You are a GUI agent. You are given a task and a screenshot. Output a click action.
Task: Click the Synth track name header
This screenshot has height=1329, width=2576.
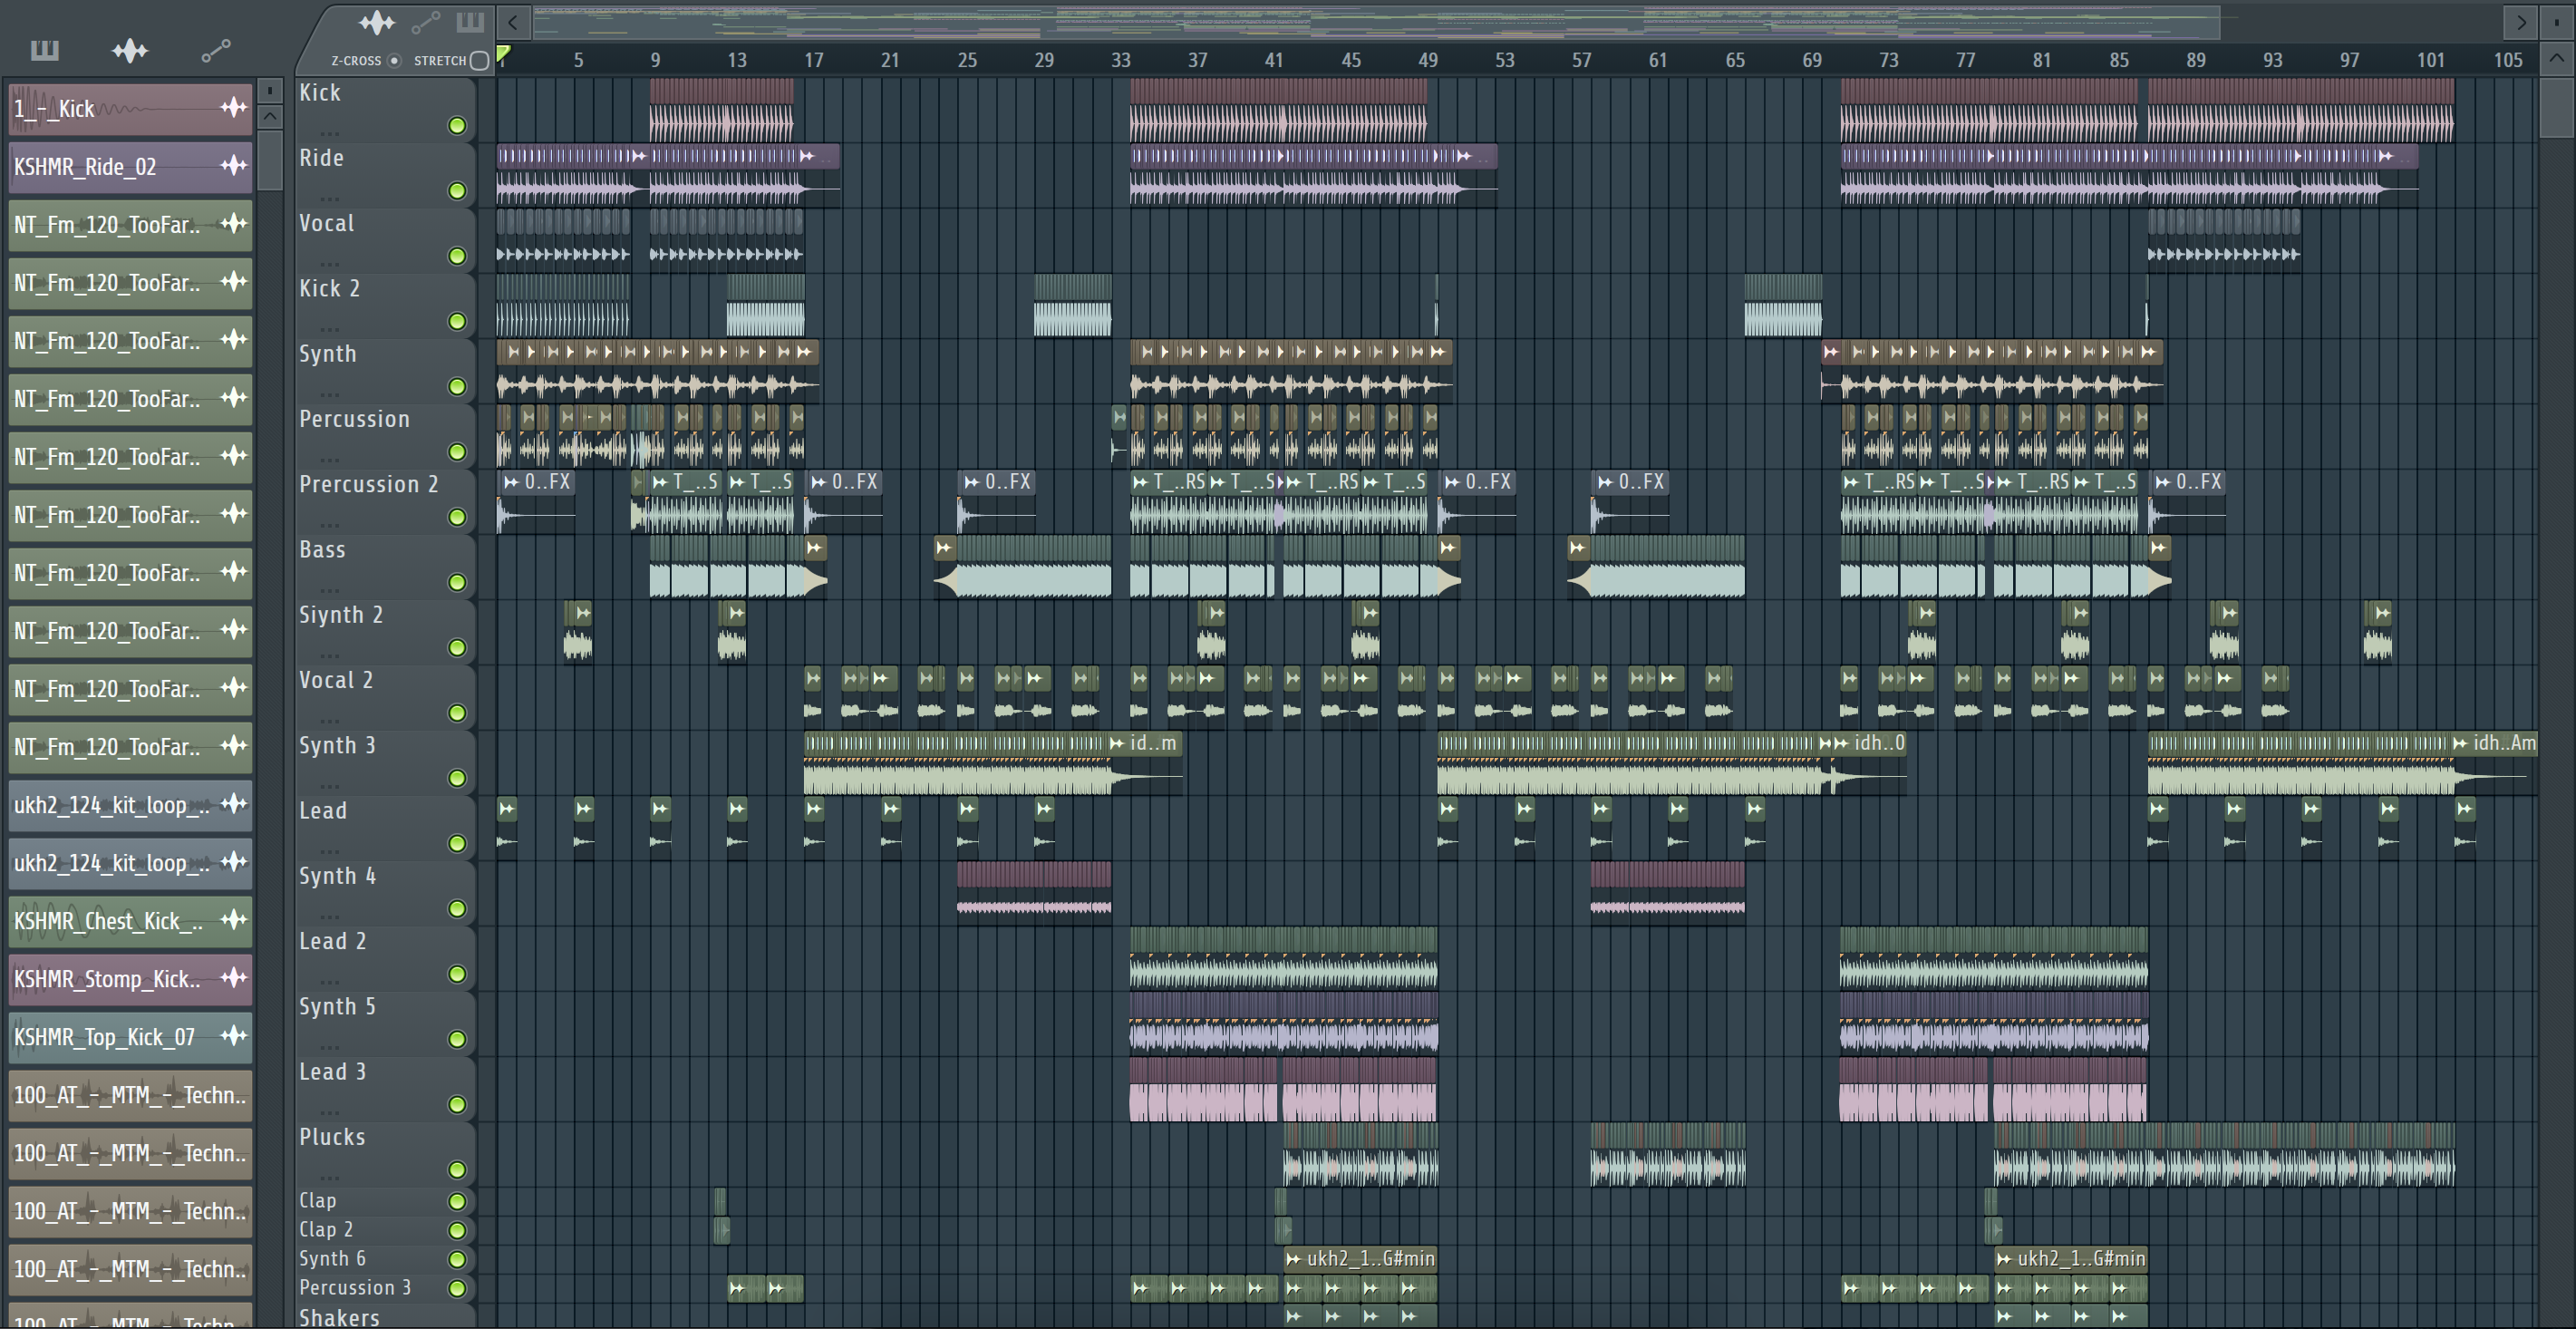pyautogui.click(x=385, y=371)
